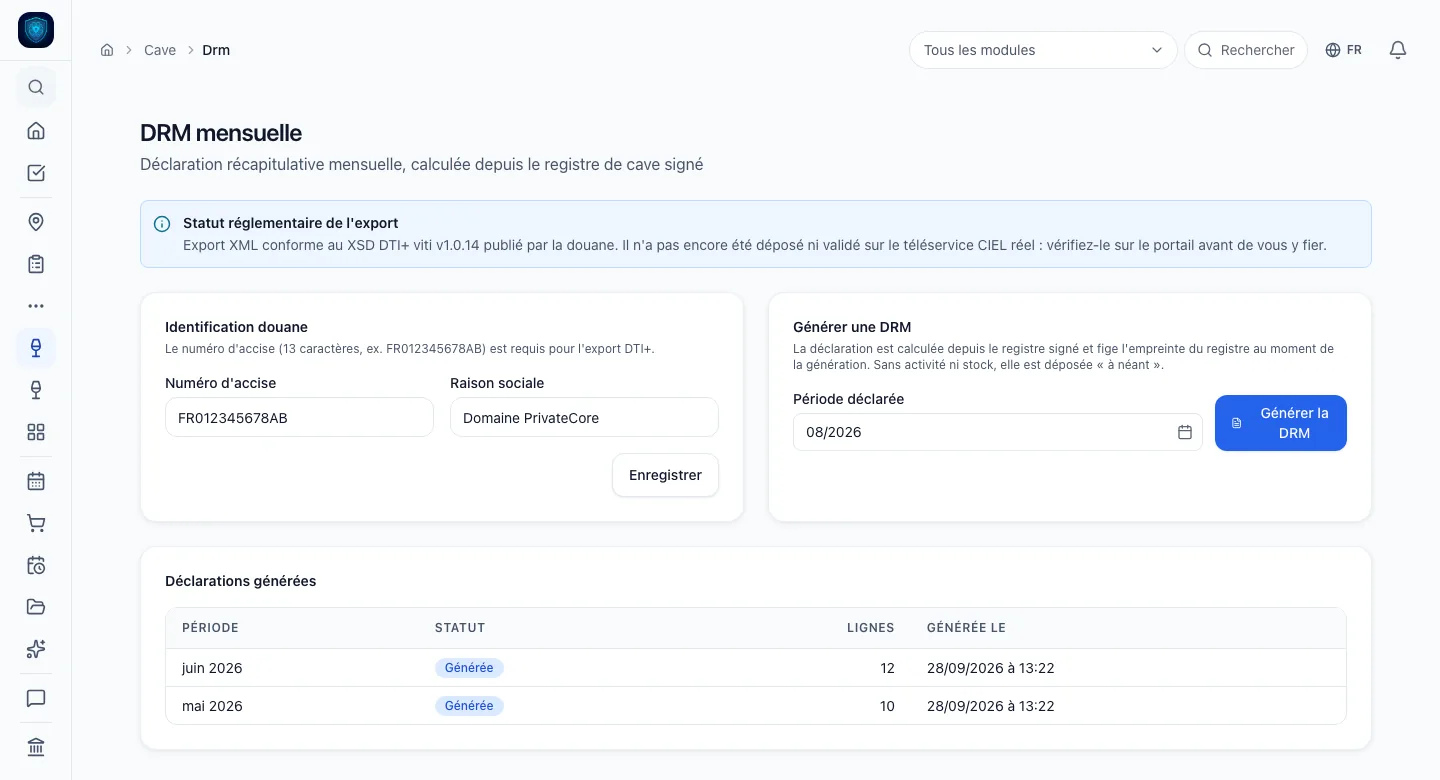The height and width of the screenshot is (780, 1440).
Task: Click the Période déclarée 08/2026 field
Action: pyautogui.click(x=998, y=432)
